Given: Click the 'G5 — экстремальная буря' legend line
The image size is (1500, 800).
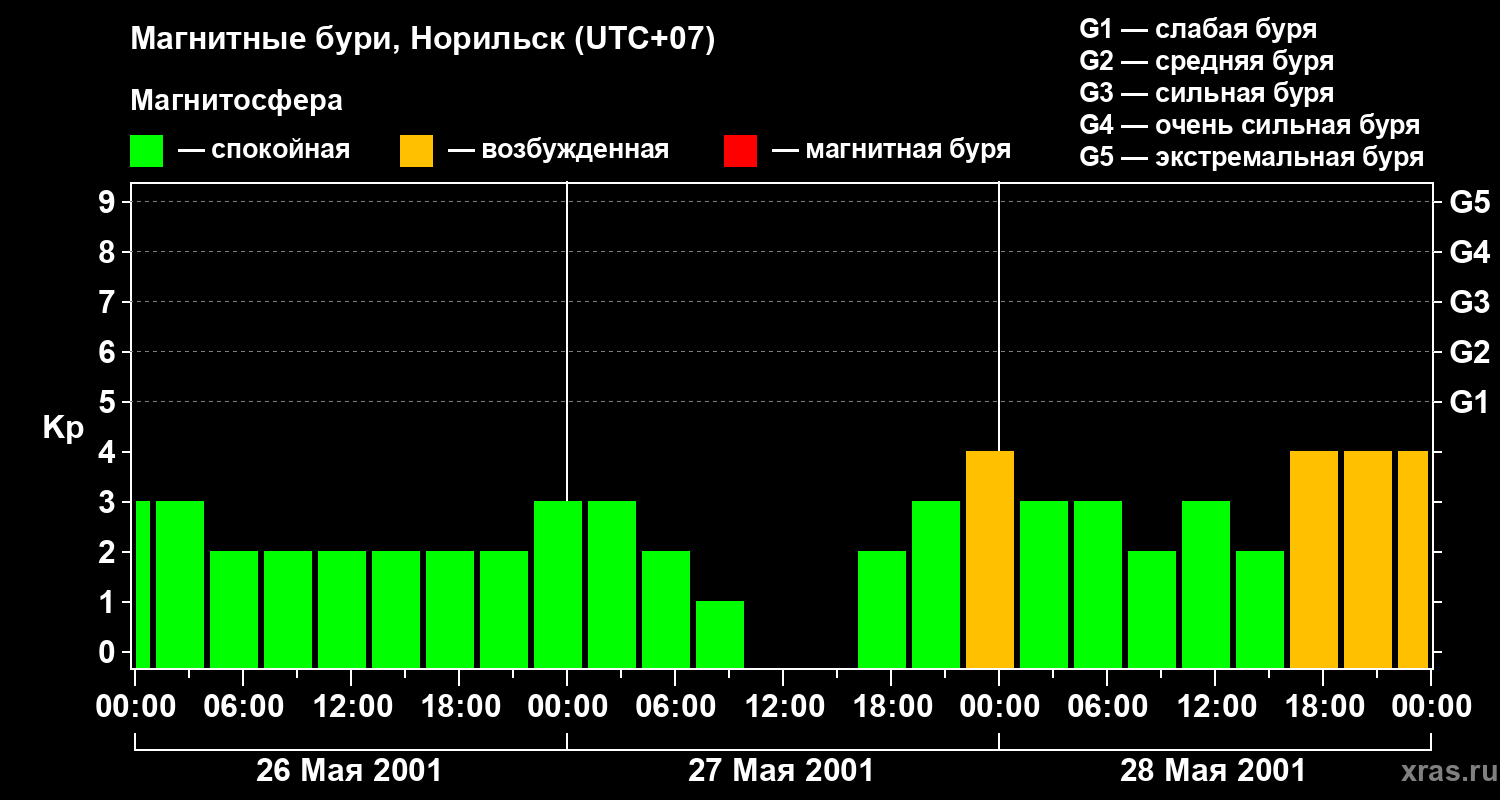Looking at the screenshot, I should pyautogui.click(x=1251, y=157).
